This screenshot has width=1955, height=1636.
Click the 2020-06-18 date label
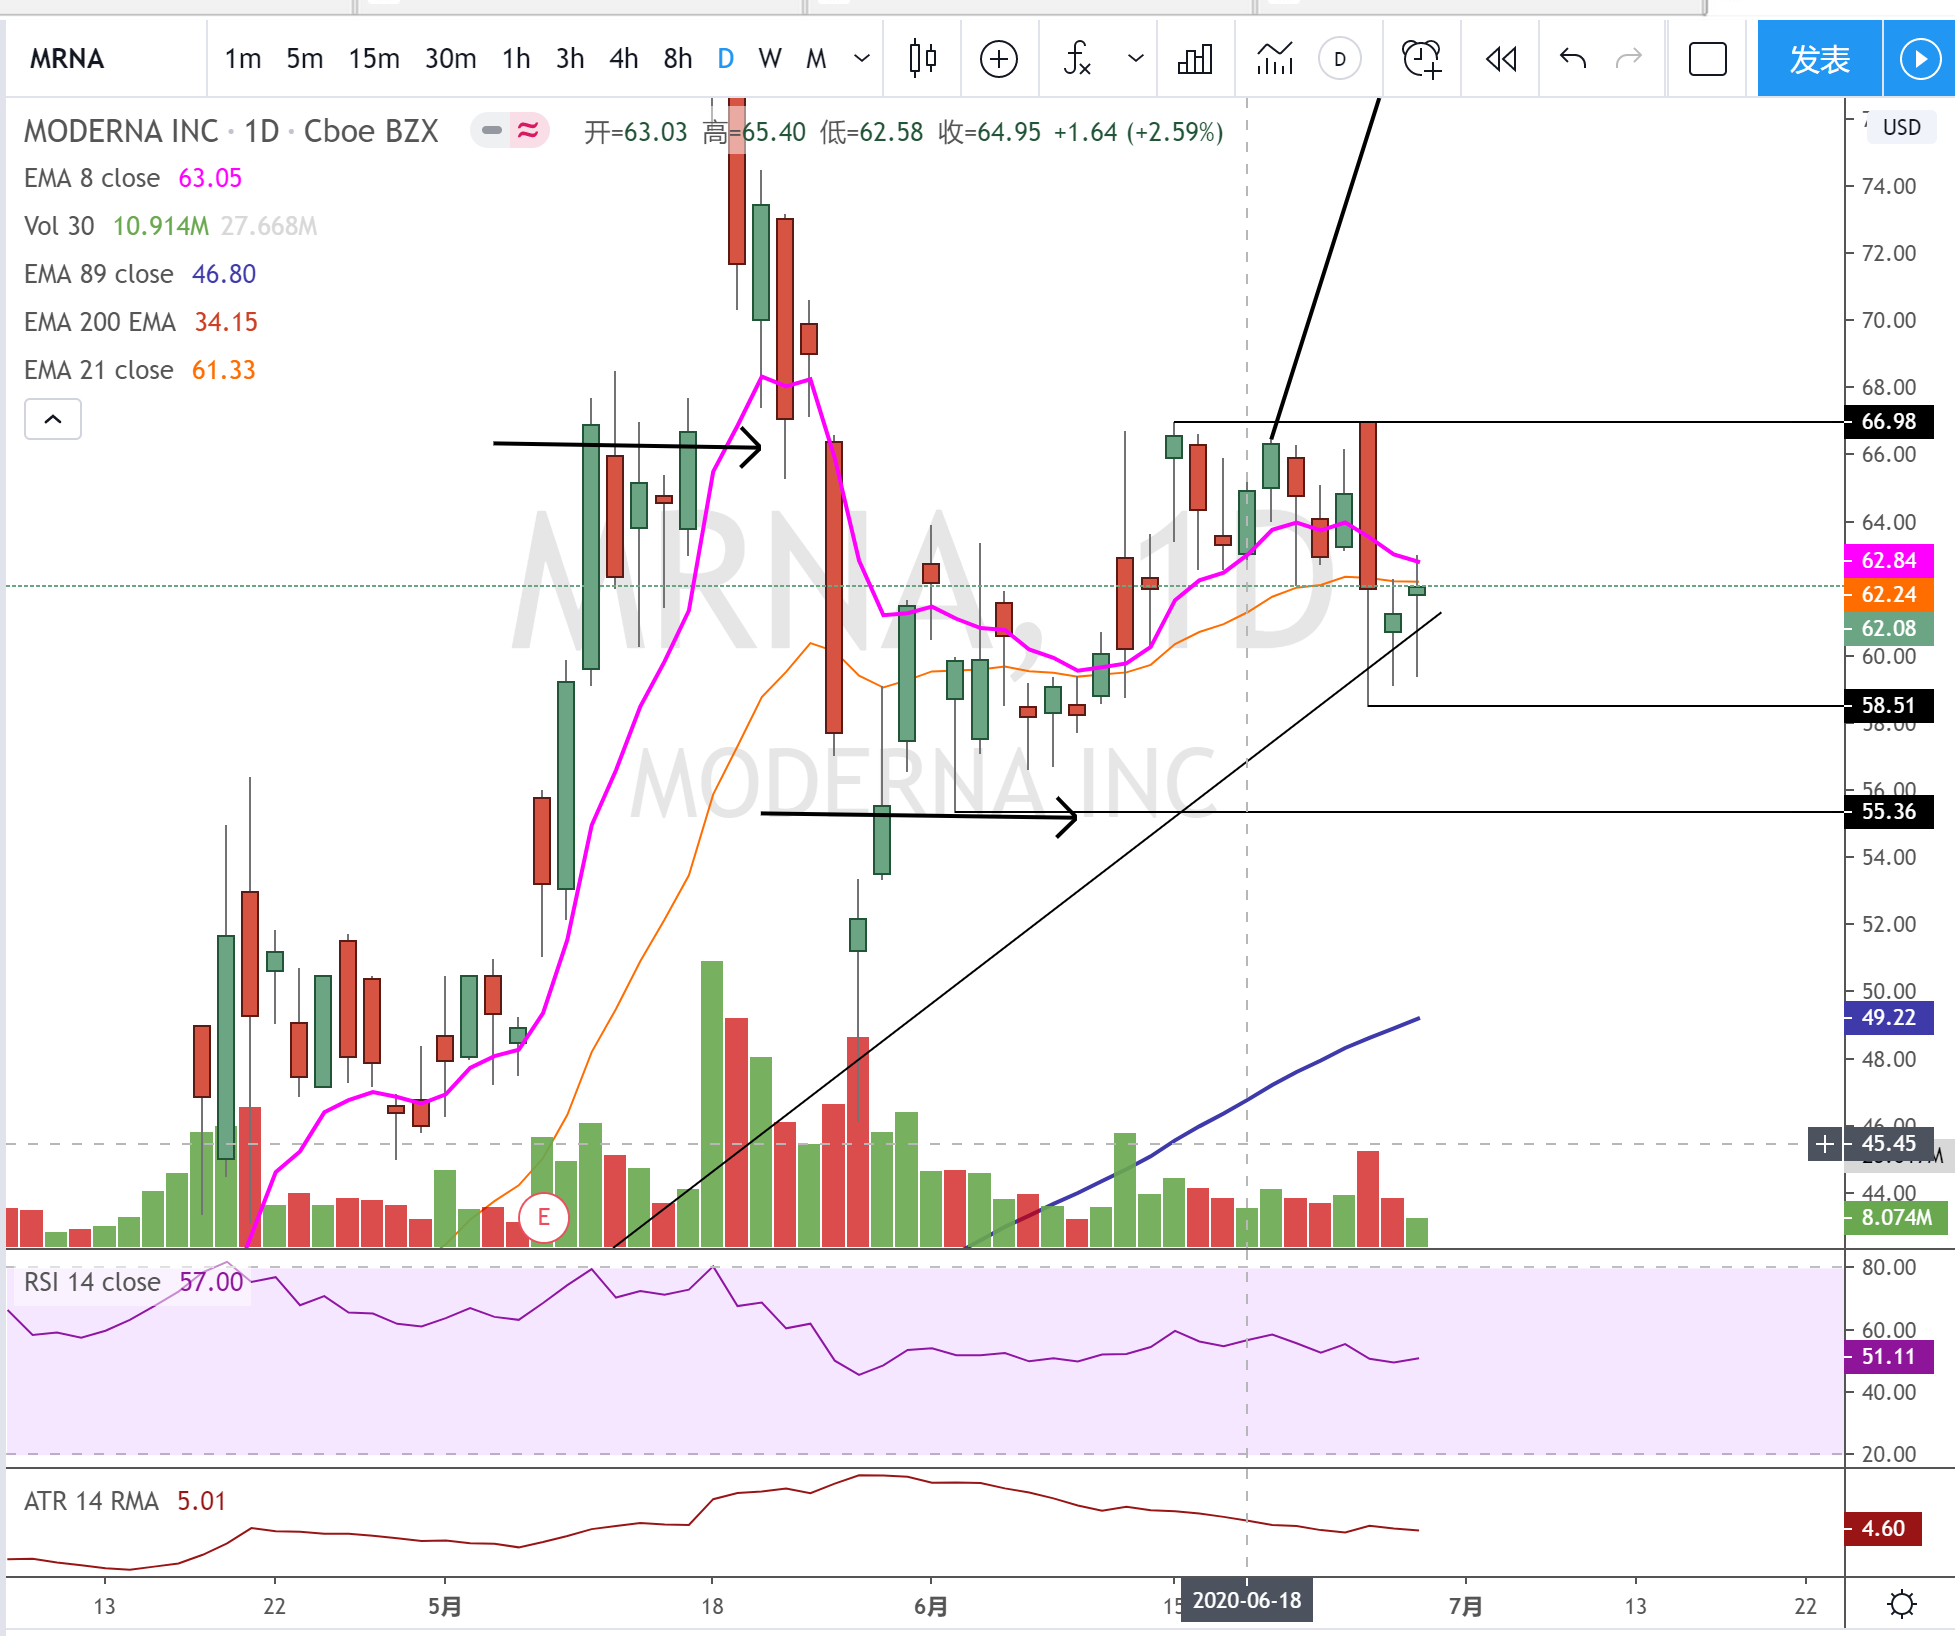1246,1600
